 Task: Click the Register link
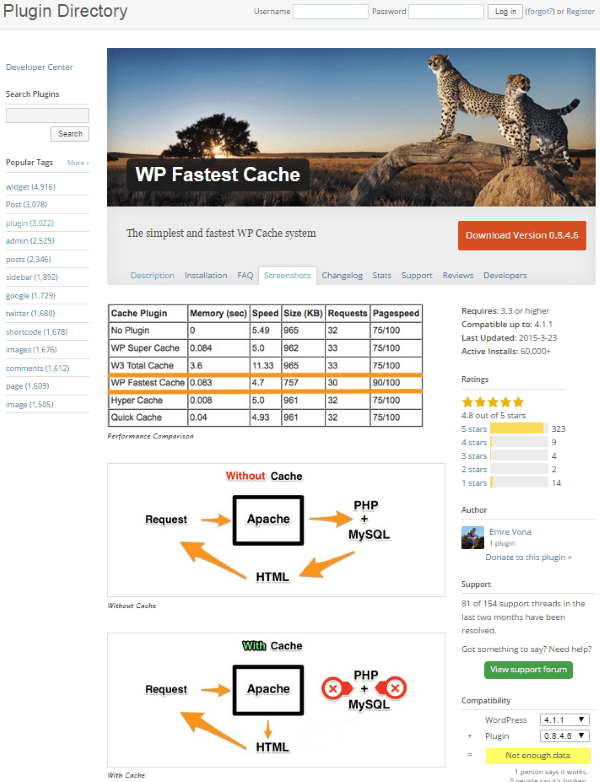point(580,11)
